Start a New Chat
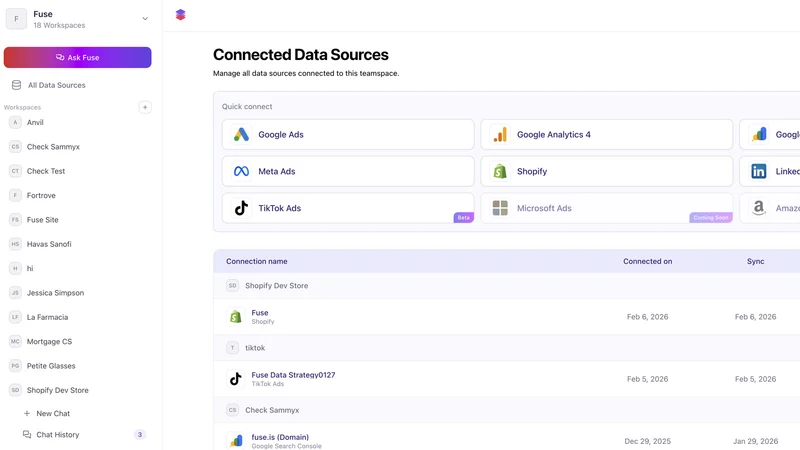 tap(53, 413)
